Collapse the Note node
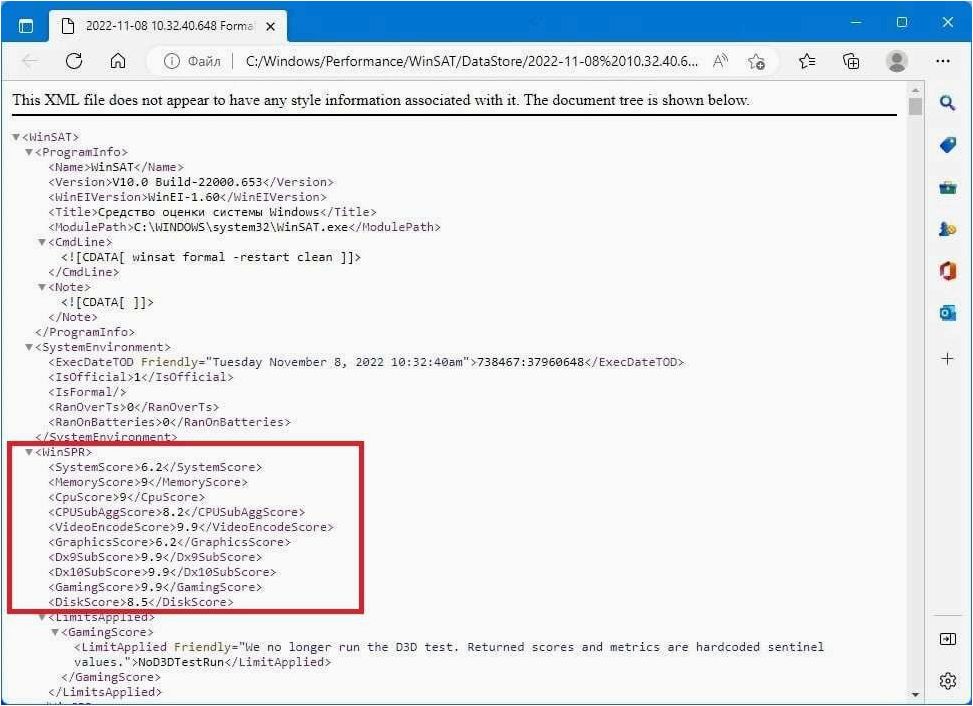This screenshot has width=973, height=706. pyautogui.click(x=42, y=287)
